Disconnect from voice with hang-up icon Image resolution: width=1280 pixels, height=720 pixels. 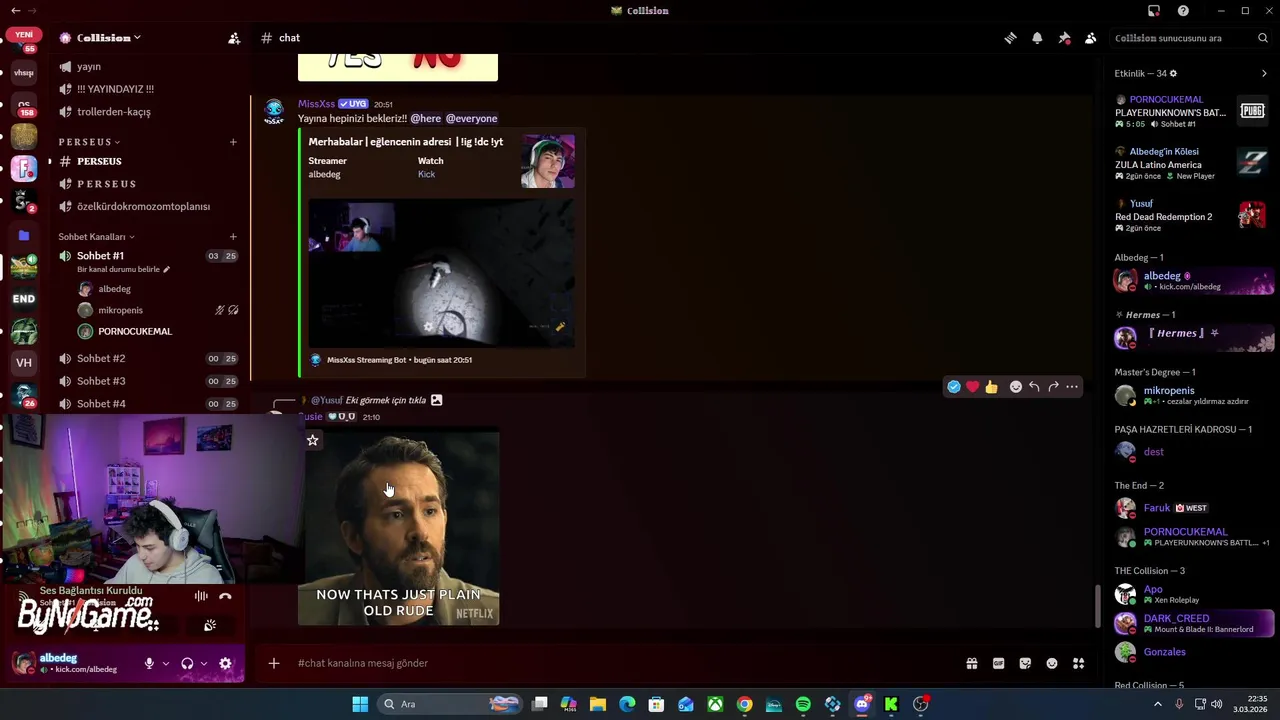[x=225, y=597]
